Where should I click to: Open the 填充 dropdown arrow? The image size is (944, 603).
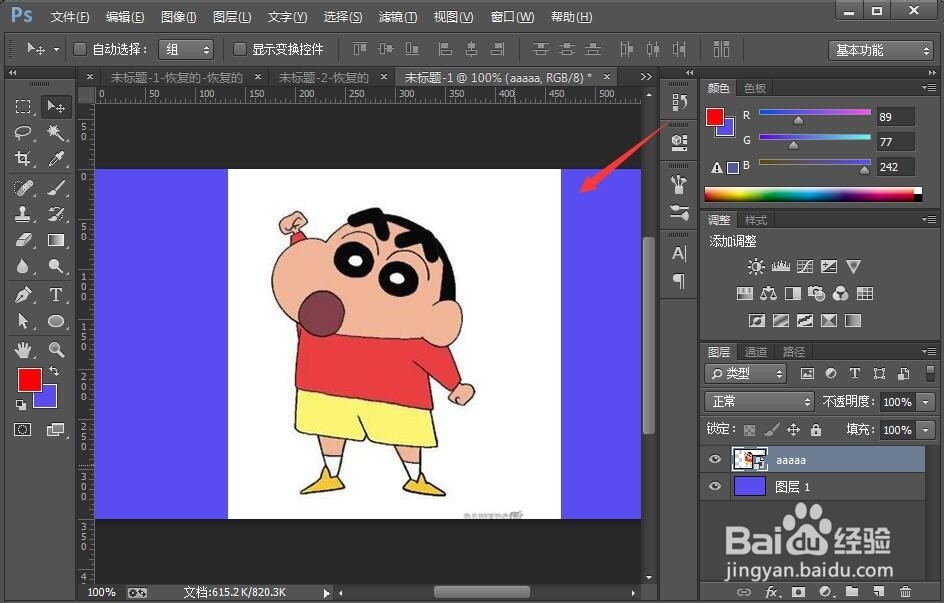click(926, 430)
